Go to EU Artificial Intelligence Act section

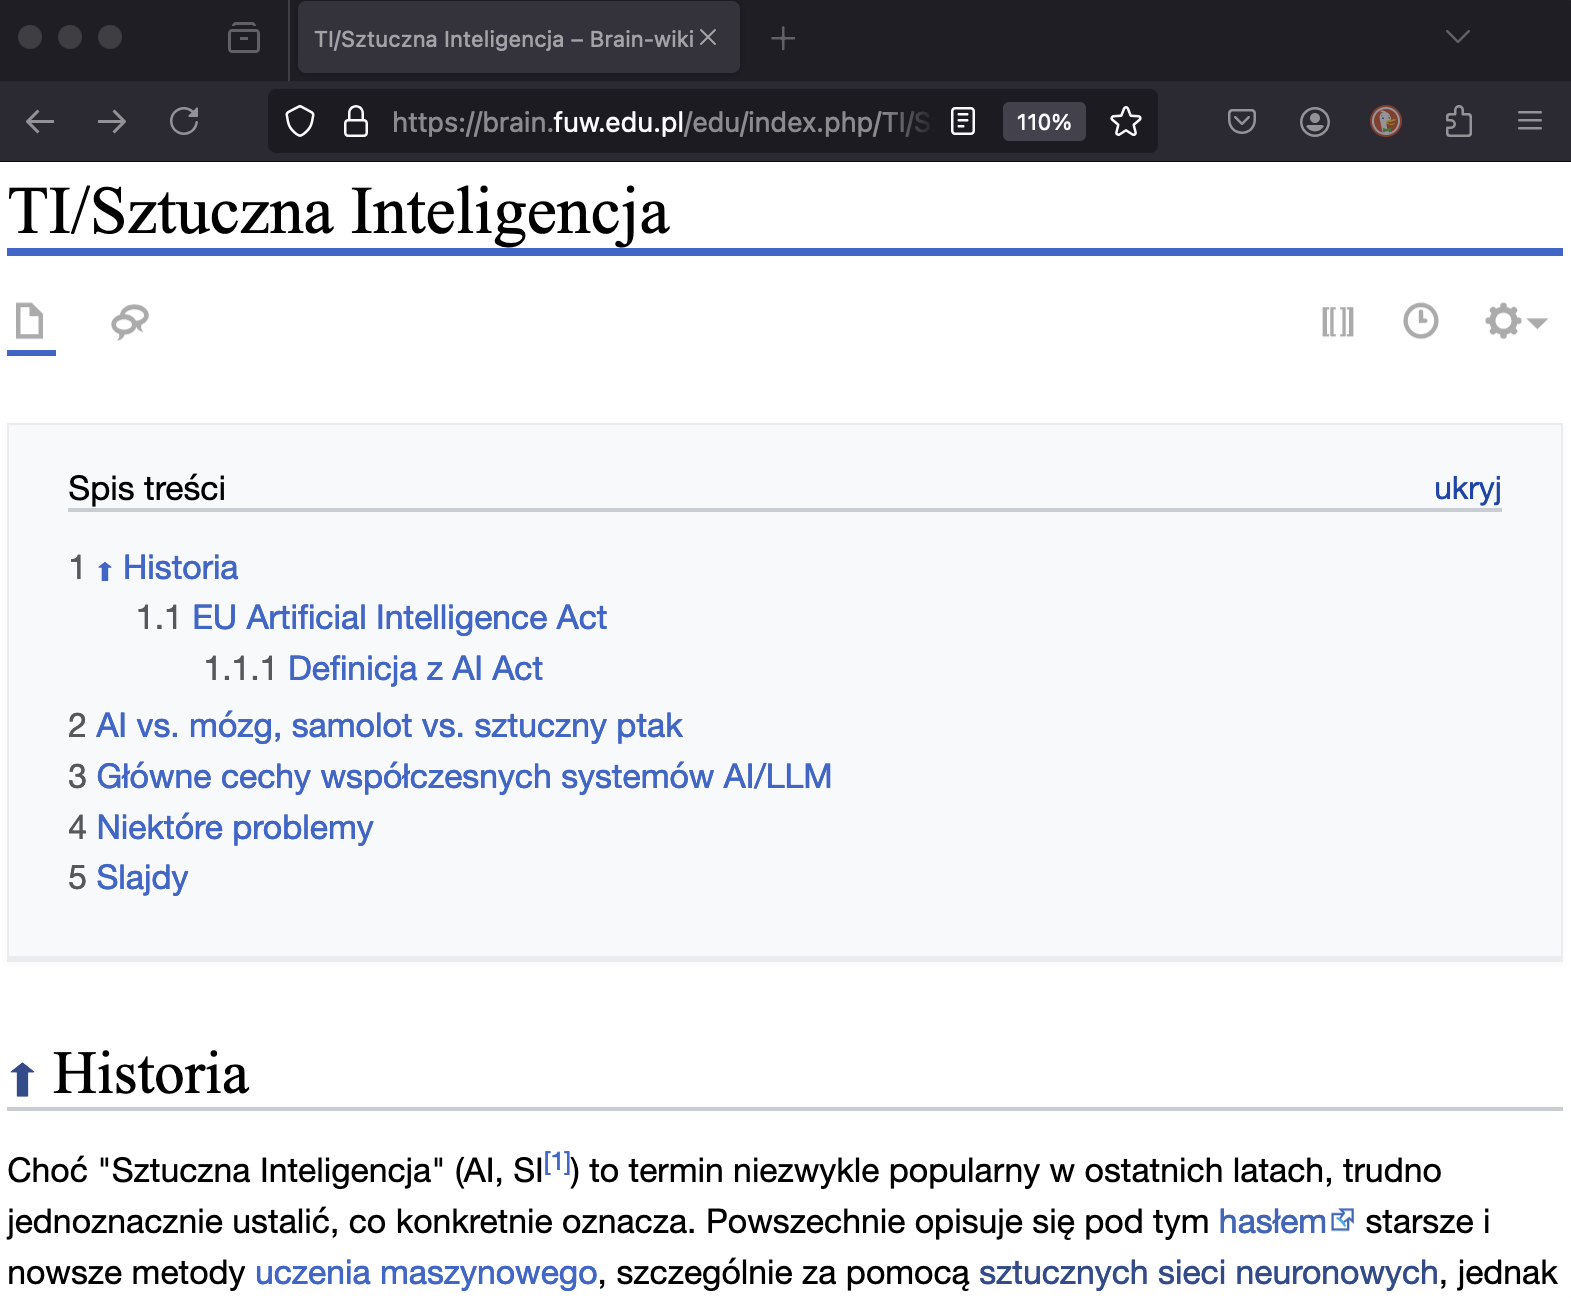tap(399, 618)
